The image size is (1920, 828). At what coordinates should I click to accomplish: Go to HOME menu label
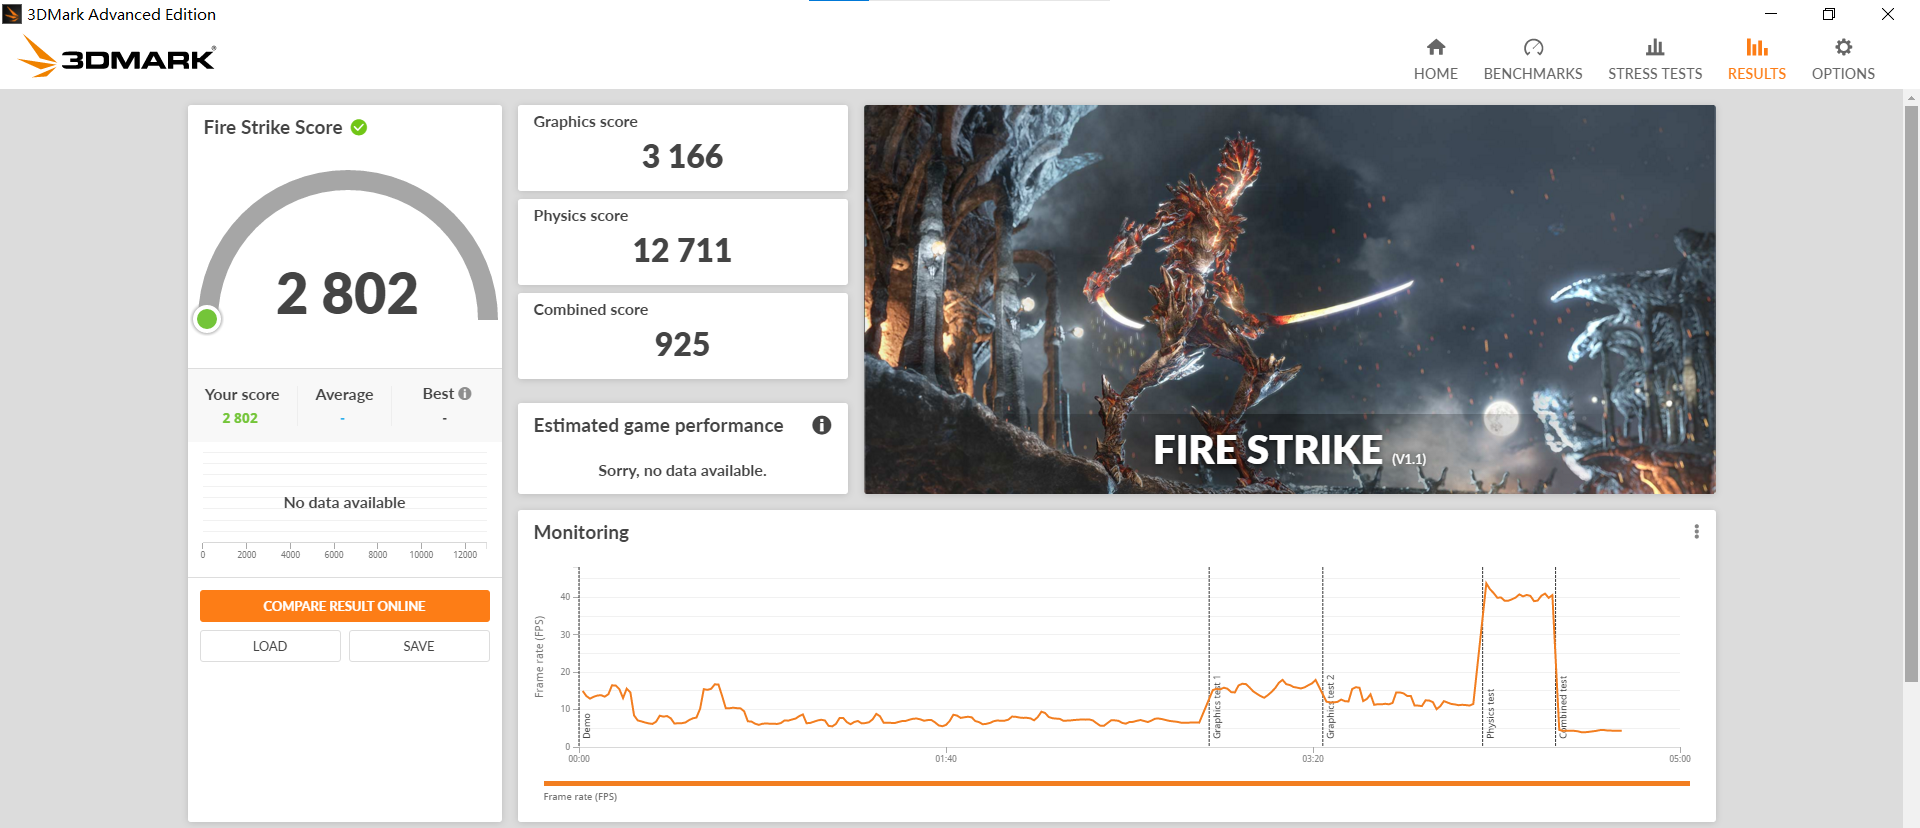point(1435,74)
